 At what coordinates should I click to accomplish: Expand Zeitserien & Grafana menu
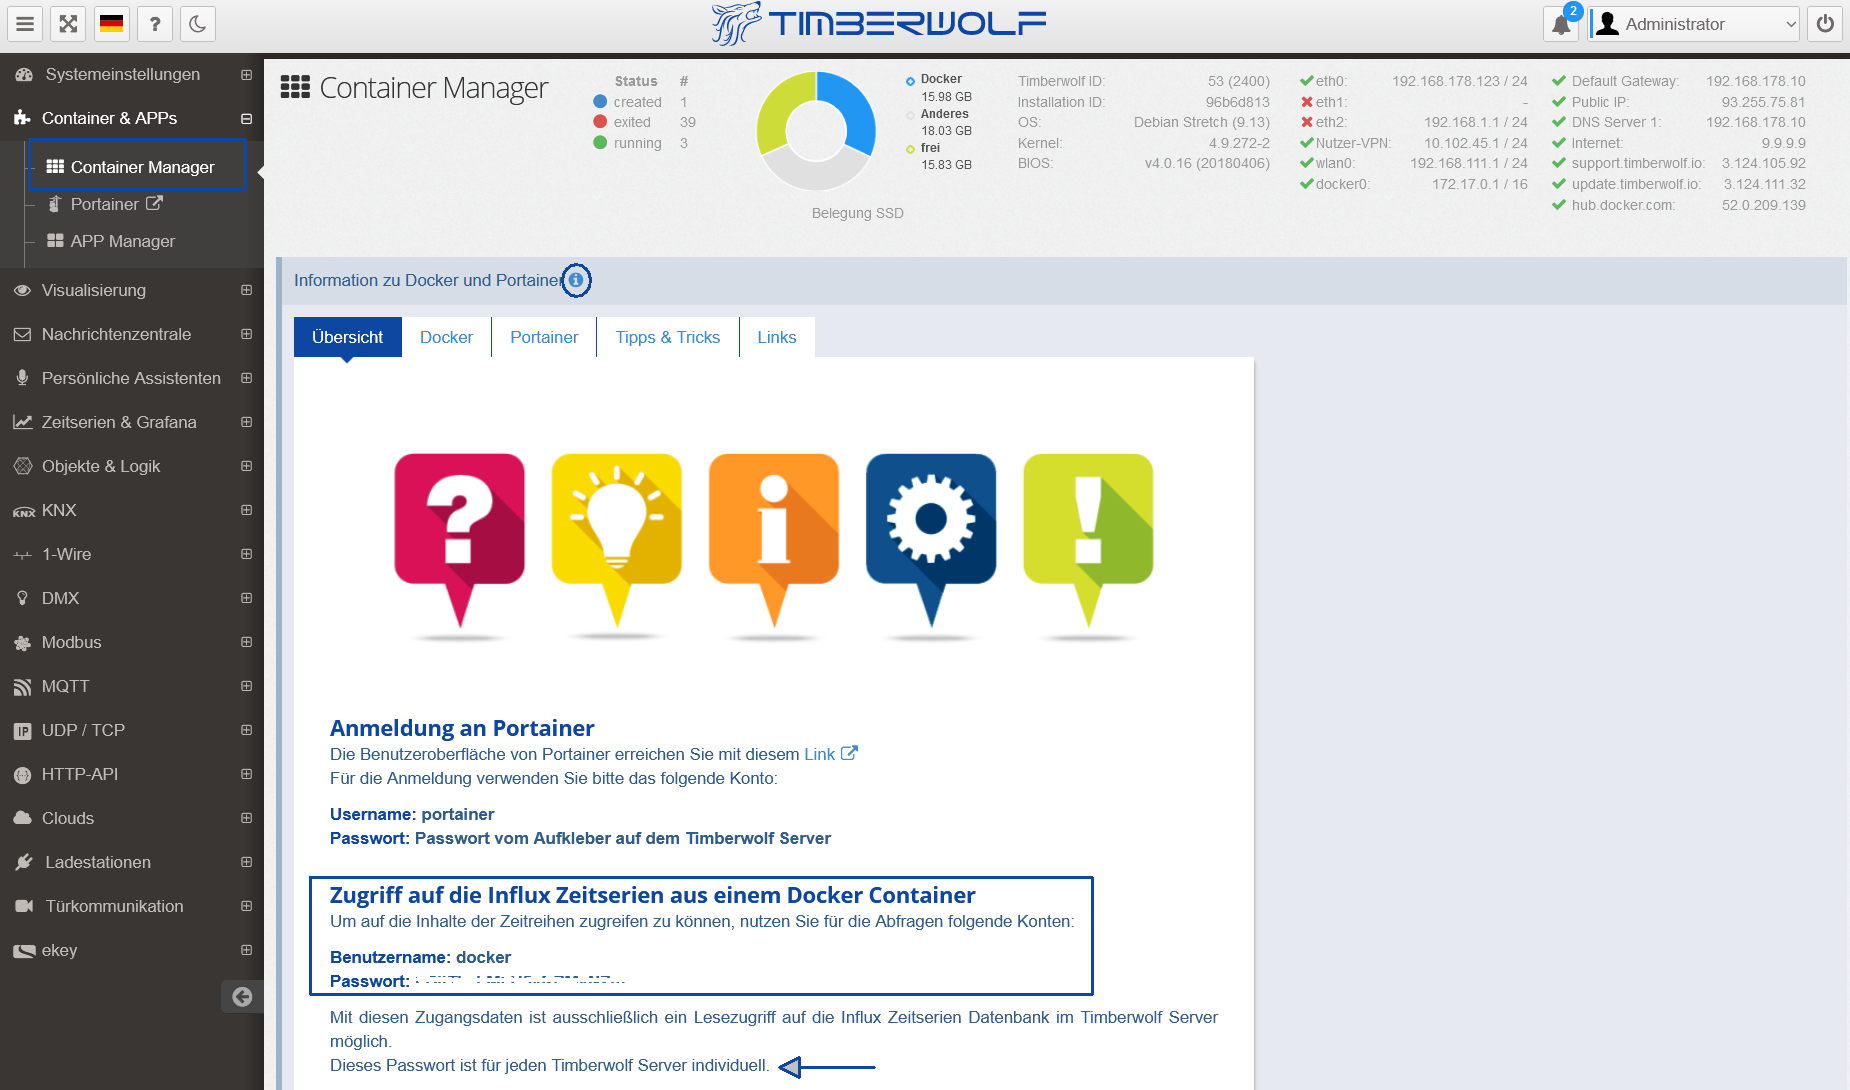click(246, 422)
